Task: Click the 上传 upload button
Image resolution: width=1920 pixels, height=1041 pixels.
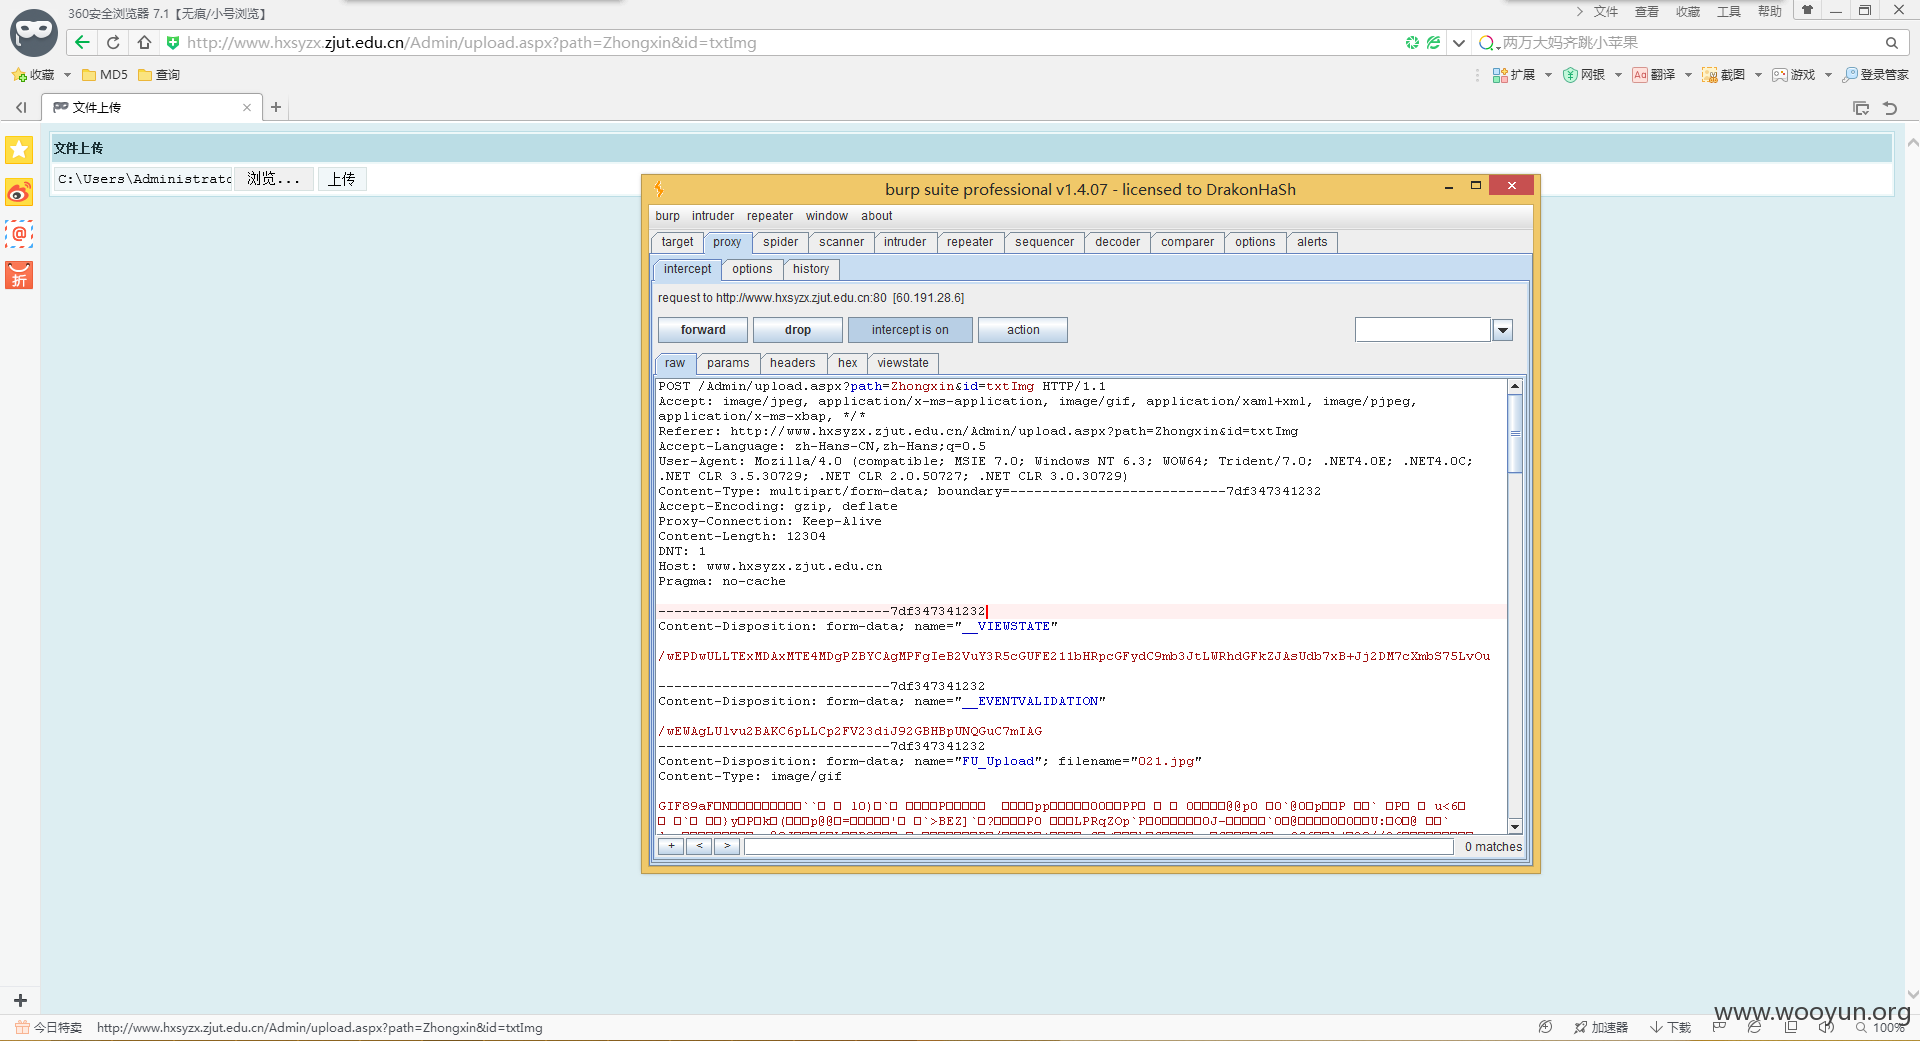Action: point(342,179)
